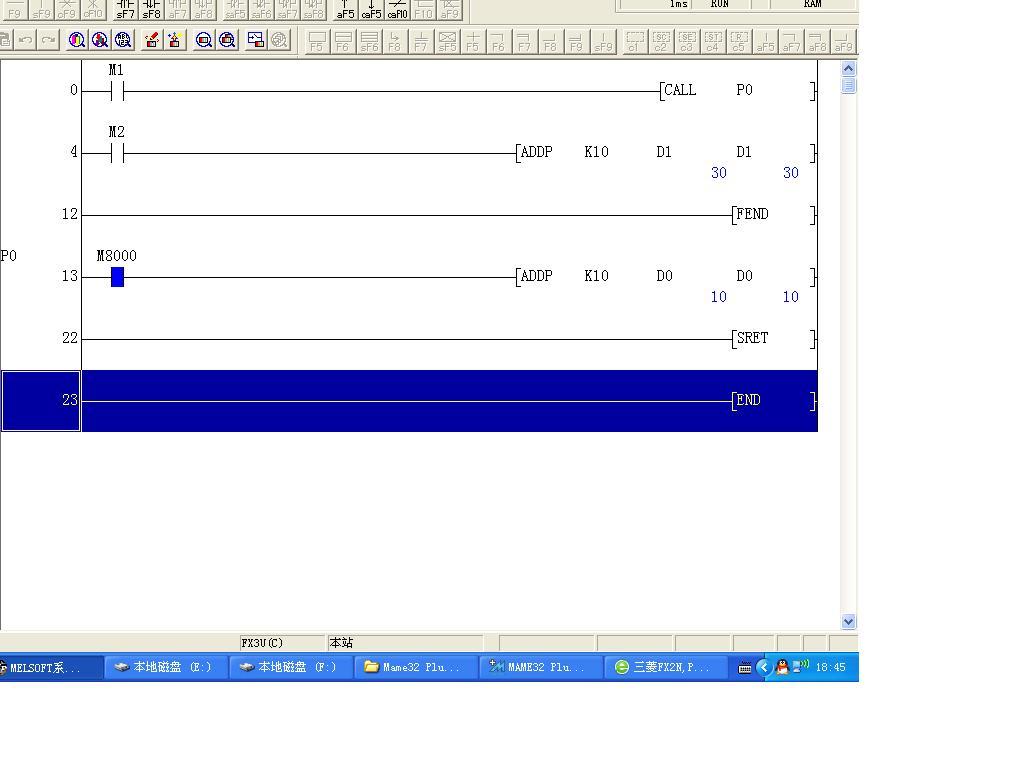Image resolution: width=1024 pixels, height=768 pixels.
Task: Click the first magnifier find-device icon
Action: 77,40
